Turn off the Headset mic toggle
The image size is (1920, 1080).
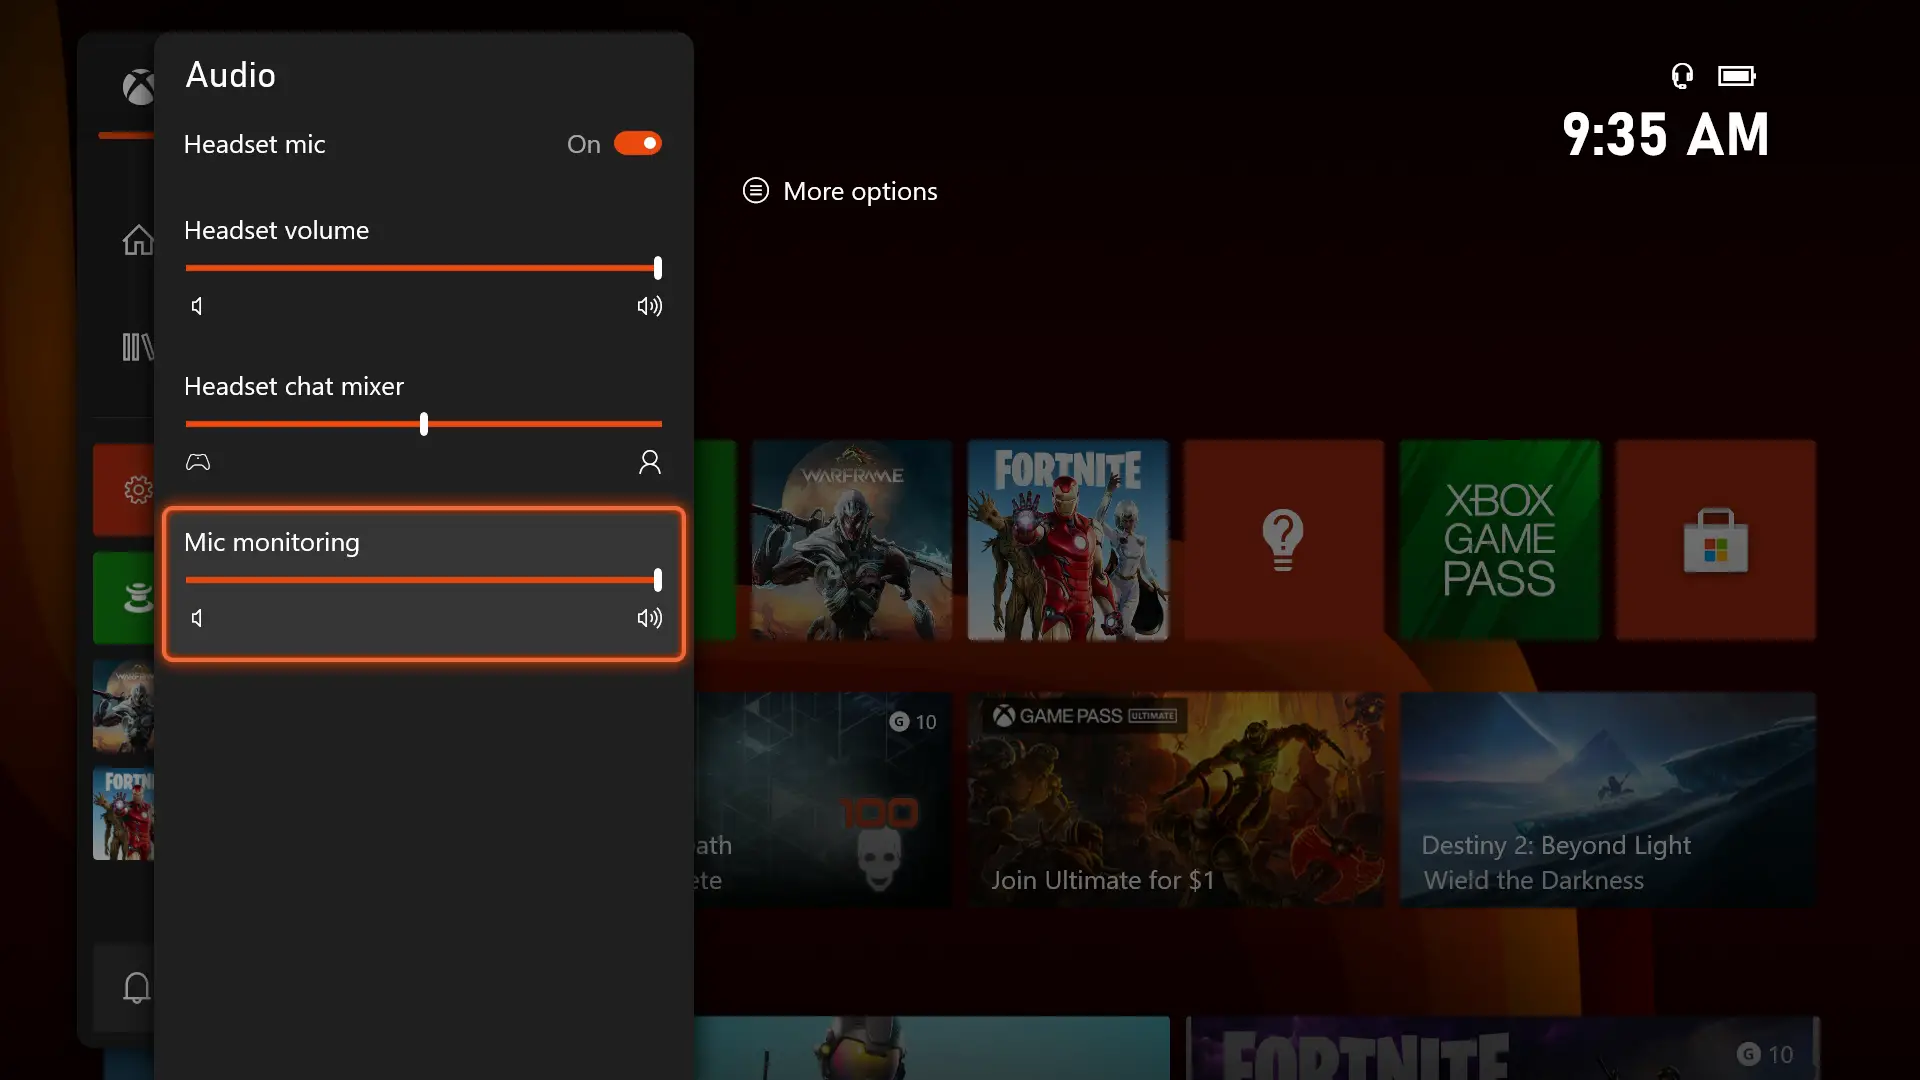[x=637, y=144]
